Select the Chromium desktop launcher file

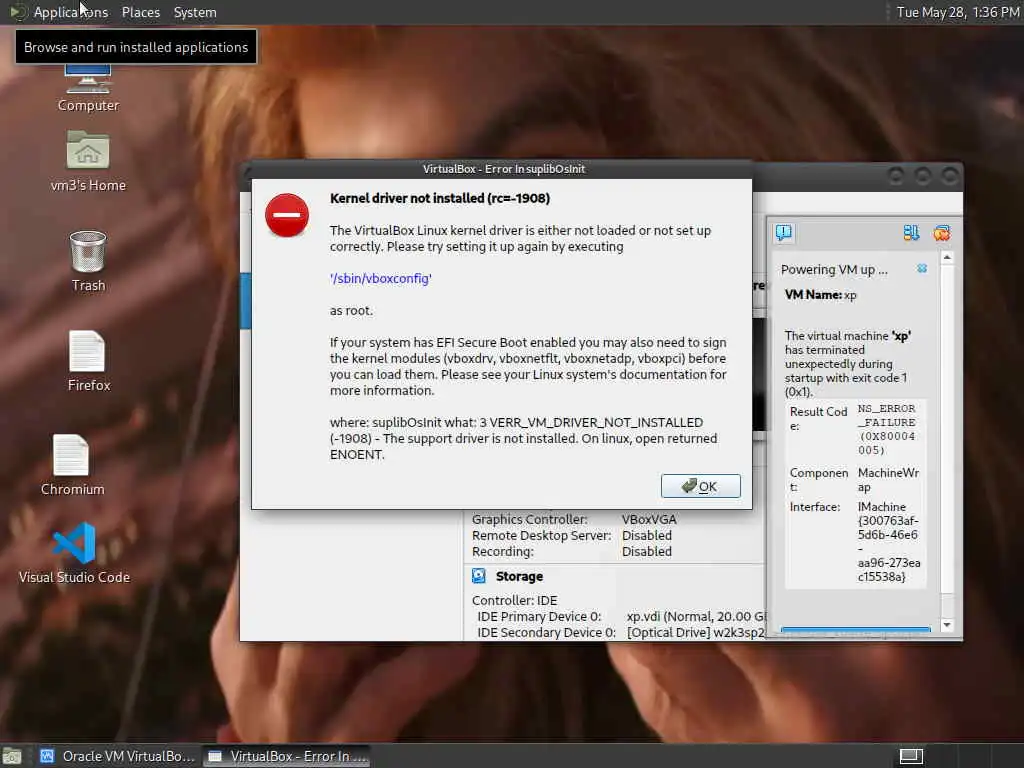(72, 465)
